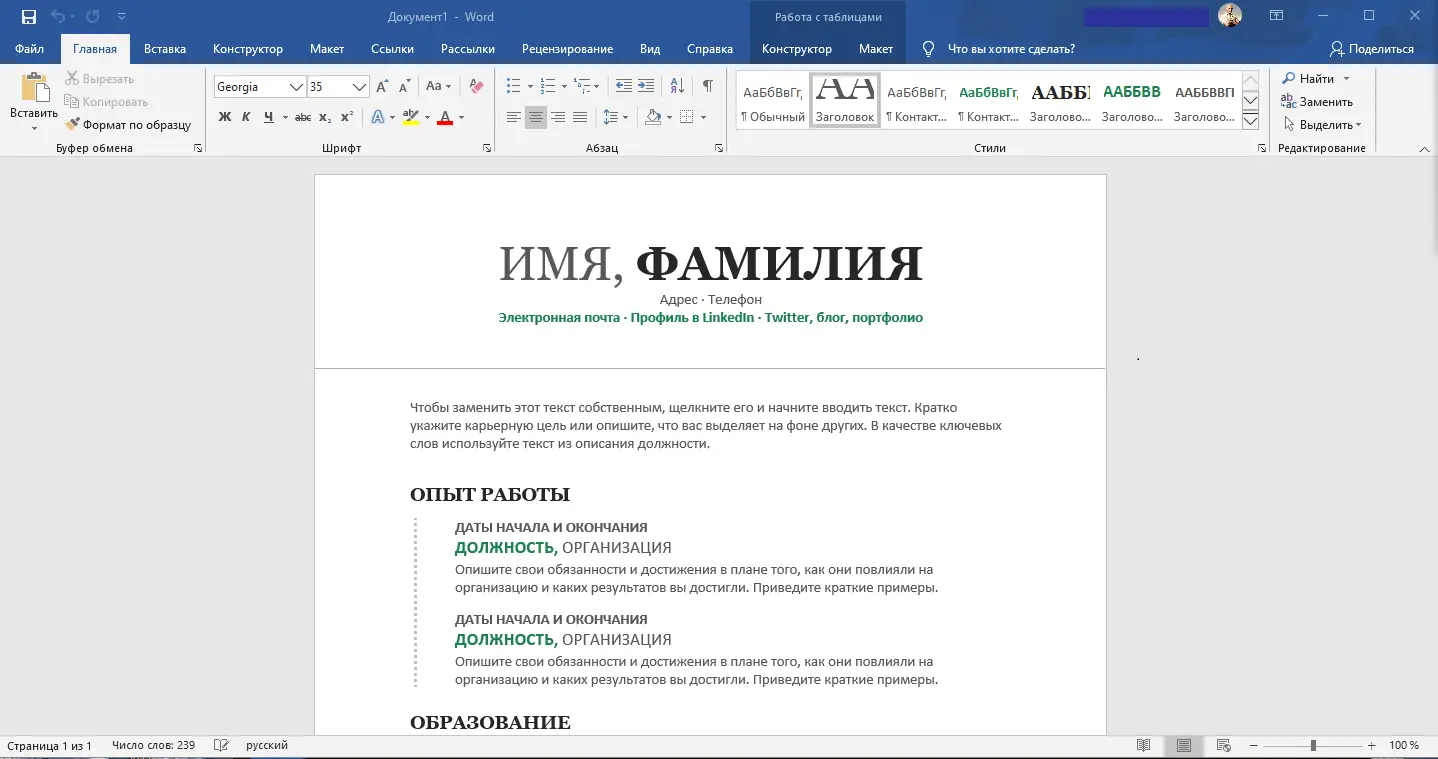Clear all formatting with the eraser icon

point(476,87)
